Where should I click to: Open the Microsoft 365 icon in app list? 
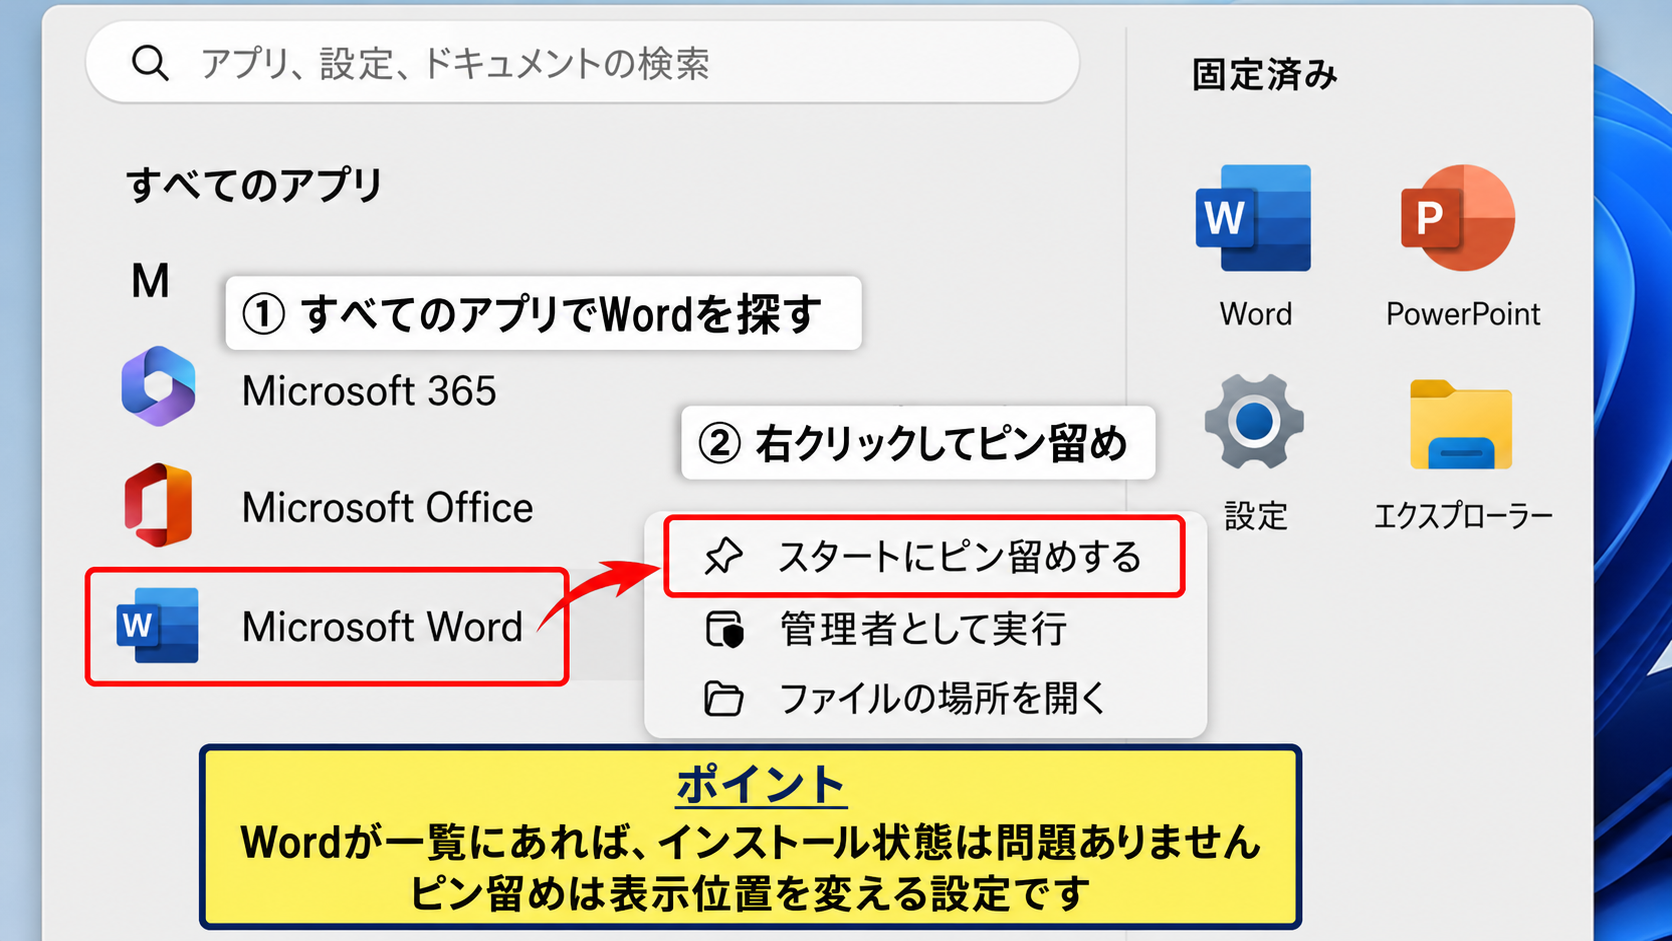click(158, 387)
